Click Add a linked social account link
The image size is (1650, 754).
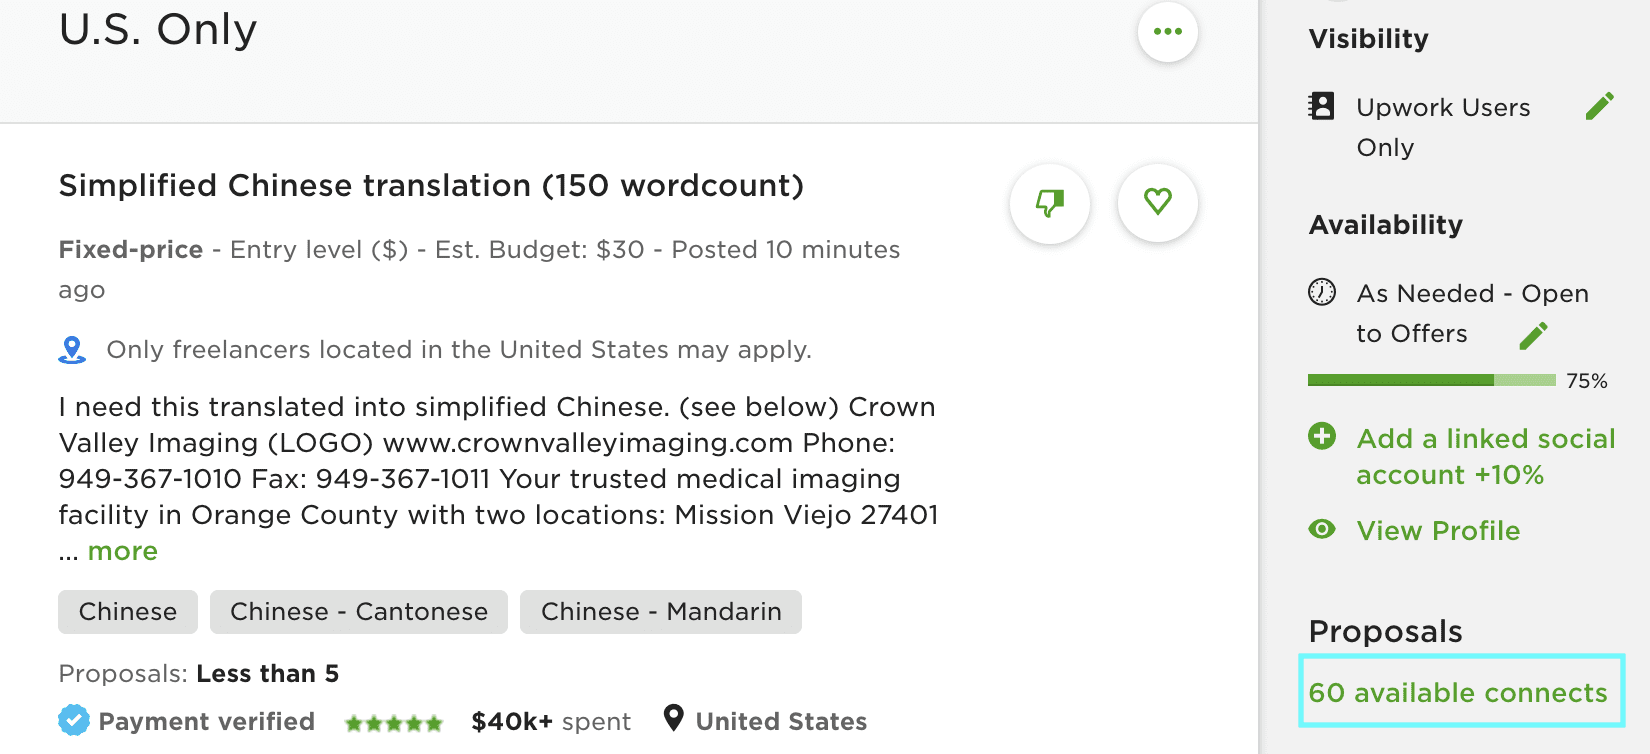pos(1485,456)
